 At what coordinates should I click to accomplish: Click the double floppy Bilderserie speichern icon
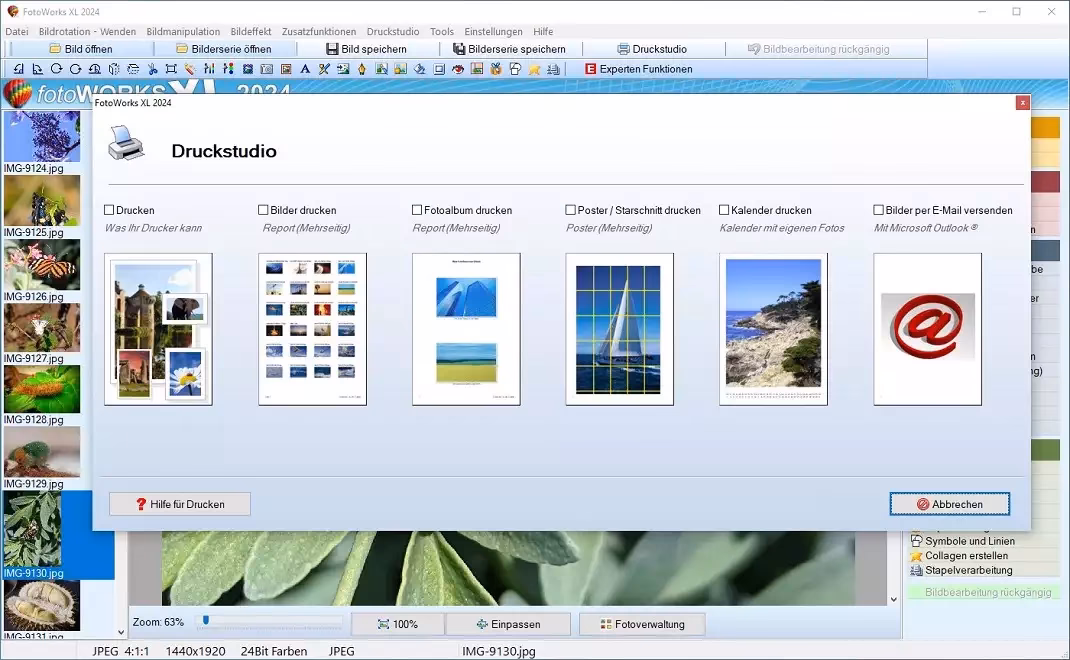[459, 49]
